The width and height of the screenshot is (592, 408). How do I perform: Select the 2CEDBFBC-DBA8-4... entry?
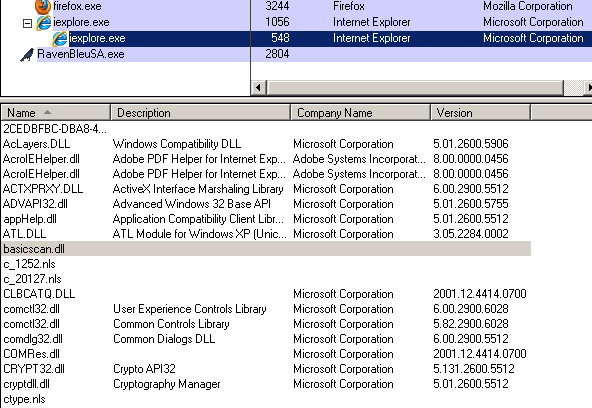point(55,129)
